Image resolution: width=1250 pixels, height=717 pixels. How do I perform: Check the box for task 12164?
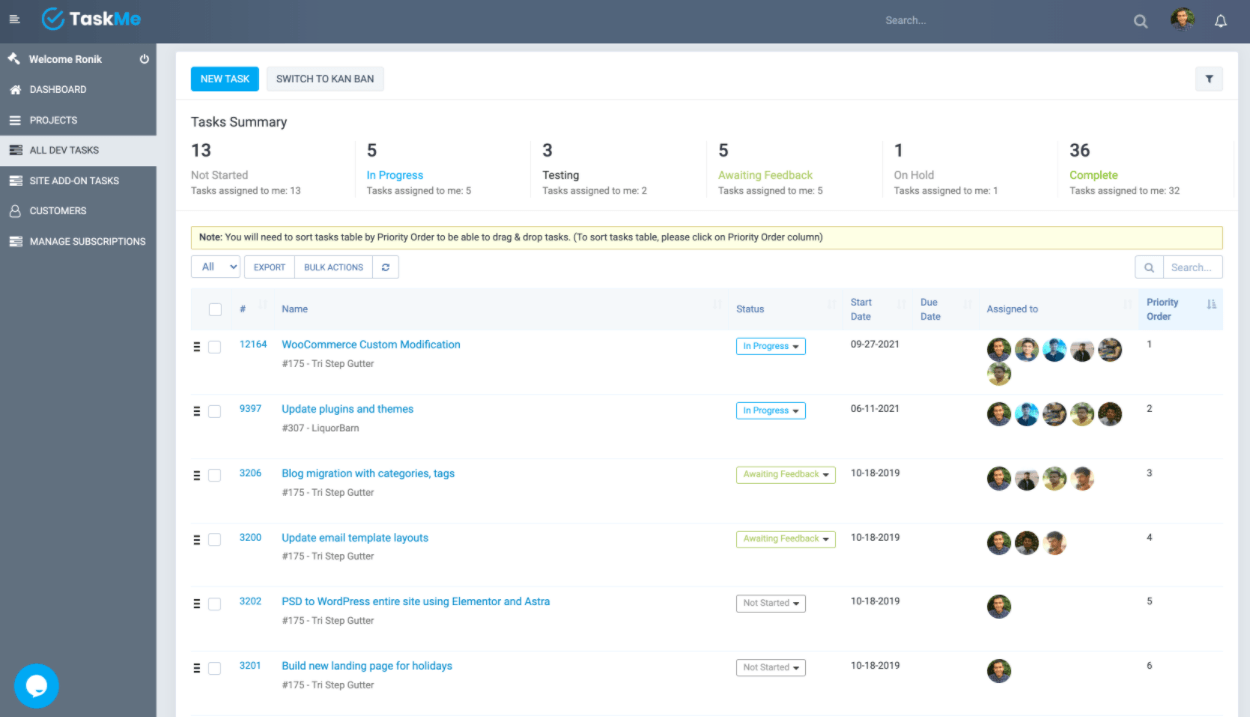pos(214,347)
